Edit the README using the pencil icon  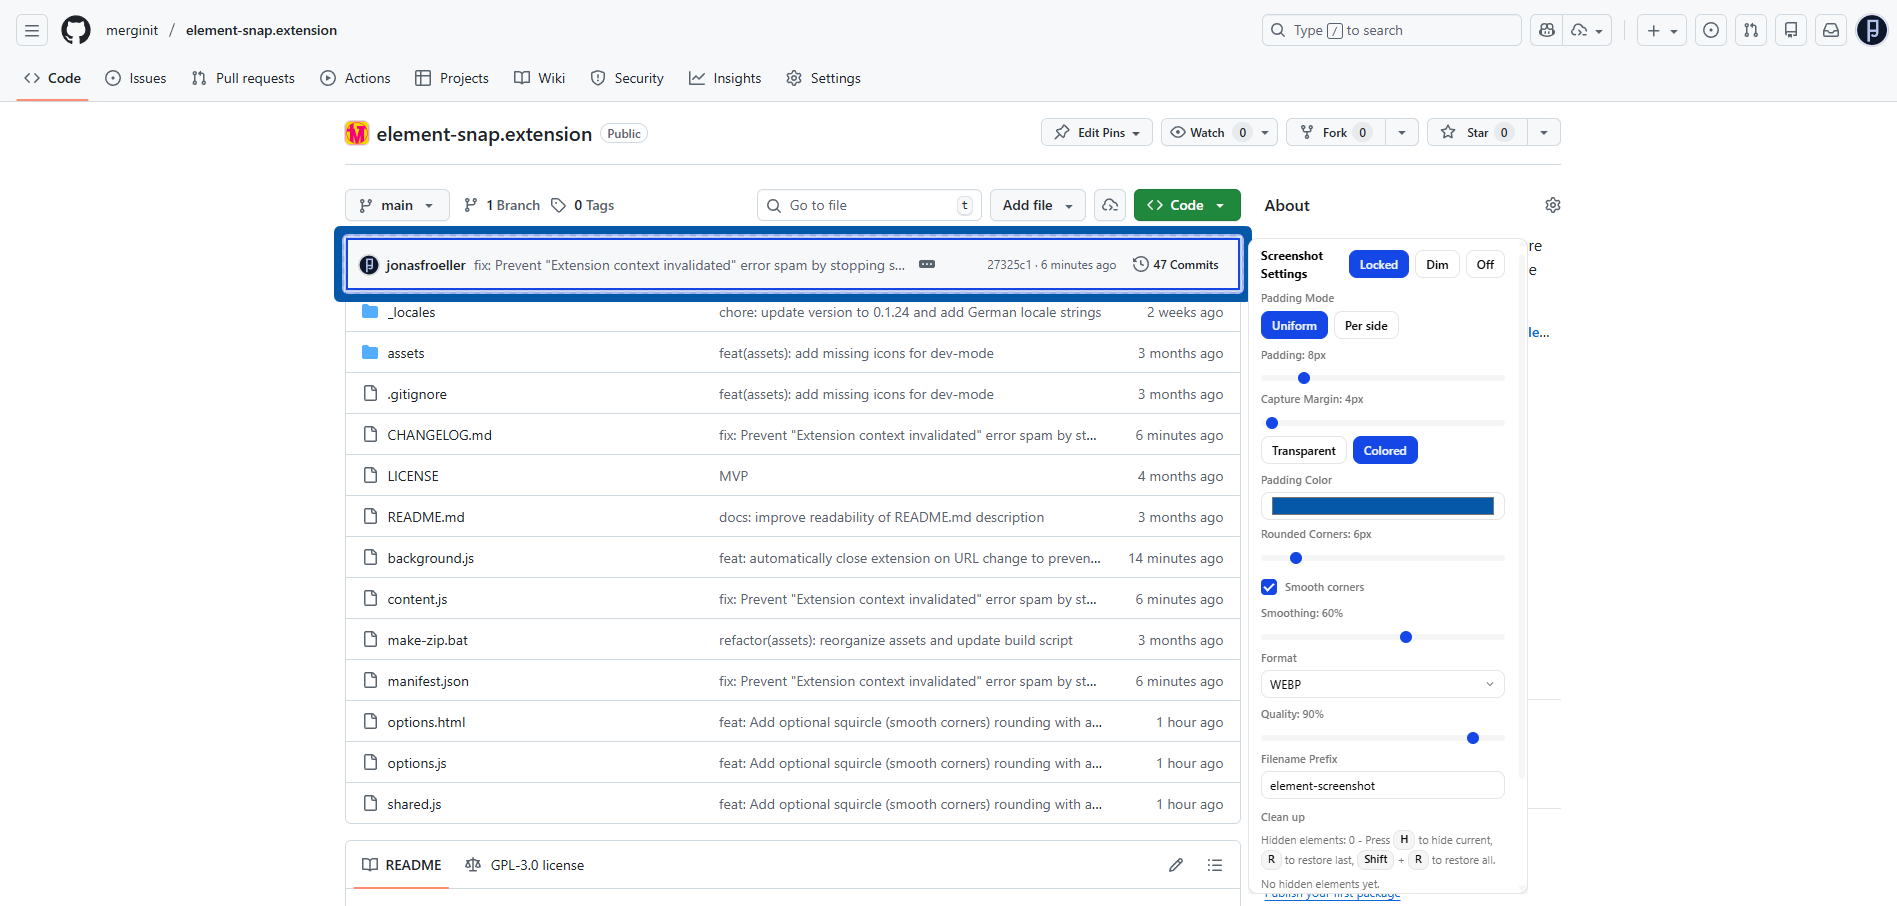[x=1175, y=864]
